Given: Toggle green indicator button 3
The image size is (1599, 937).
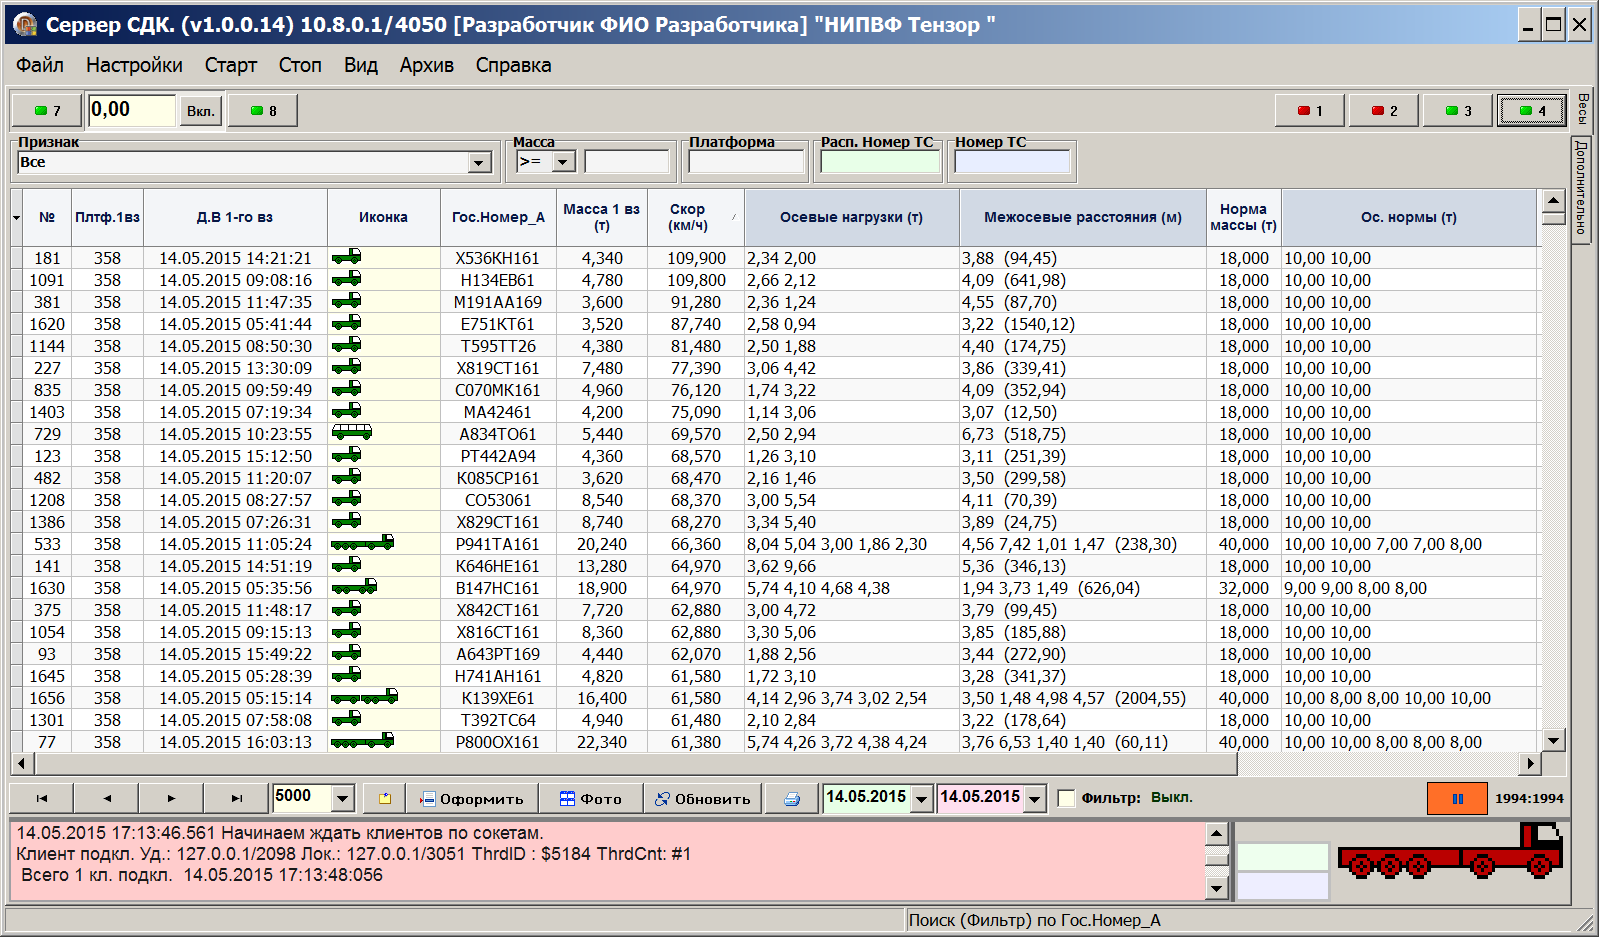Looking at the screenshot, I should 1457,111.
